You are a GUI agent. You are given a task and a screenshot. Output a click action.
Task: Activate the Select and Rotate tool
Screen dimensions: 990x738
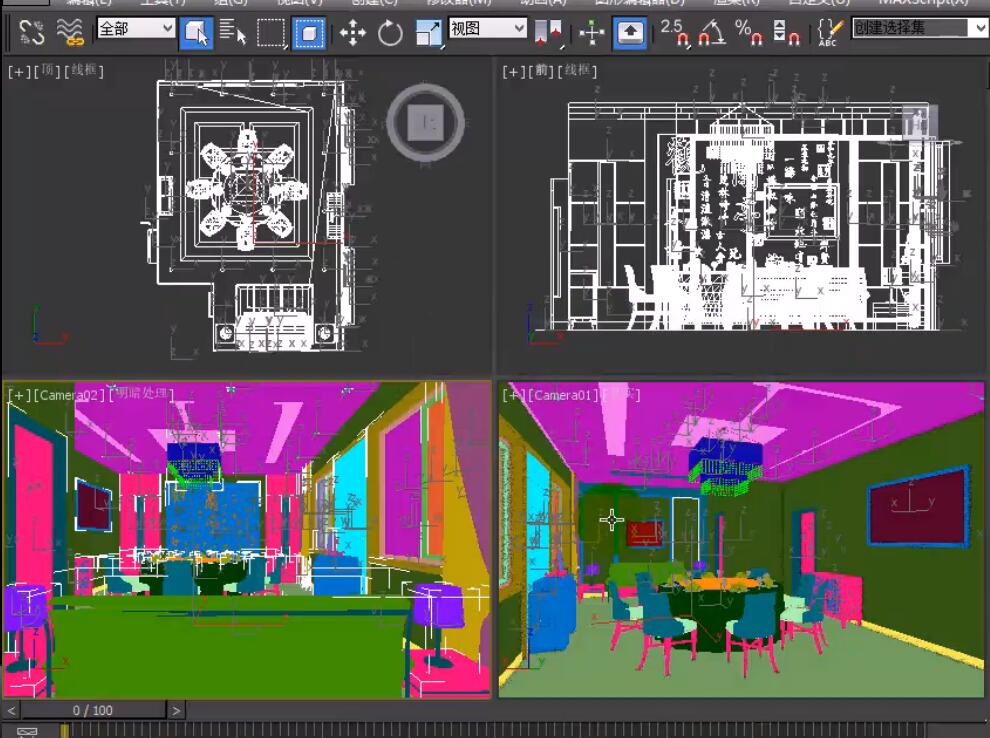pos(390,33)
